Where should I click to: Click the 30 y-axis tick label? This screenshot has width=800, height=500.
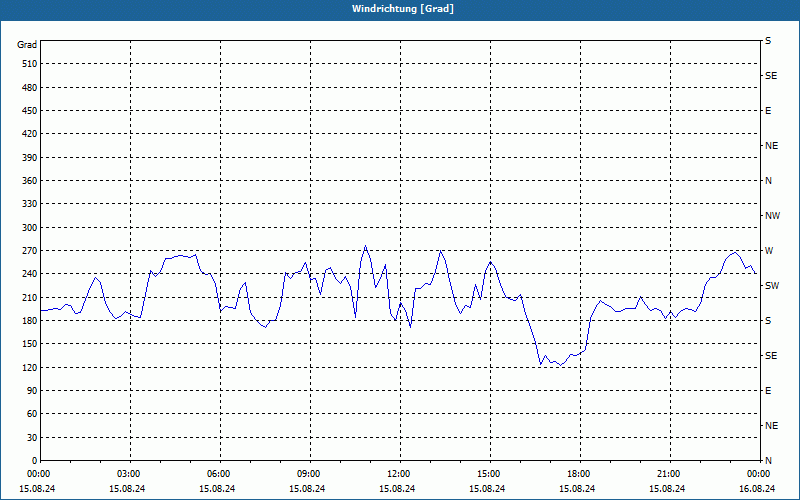pyautogui.click(x=32, y=437)
